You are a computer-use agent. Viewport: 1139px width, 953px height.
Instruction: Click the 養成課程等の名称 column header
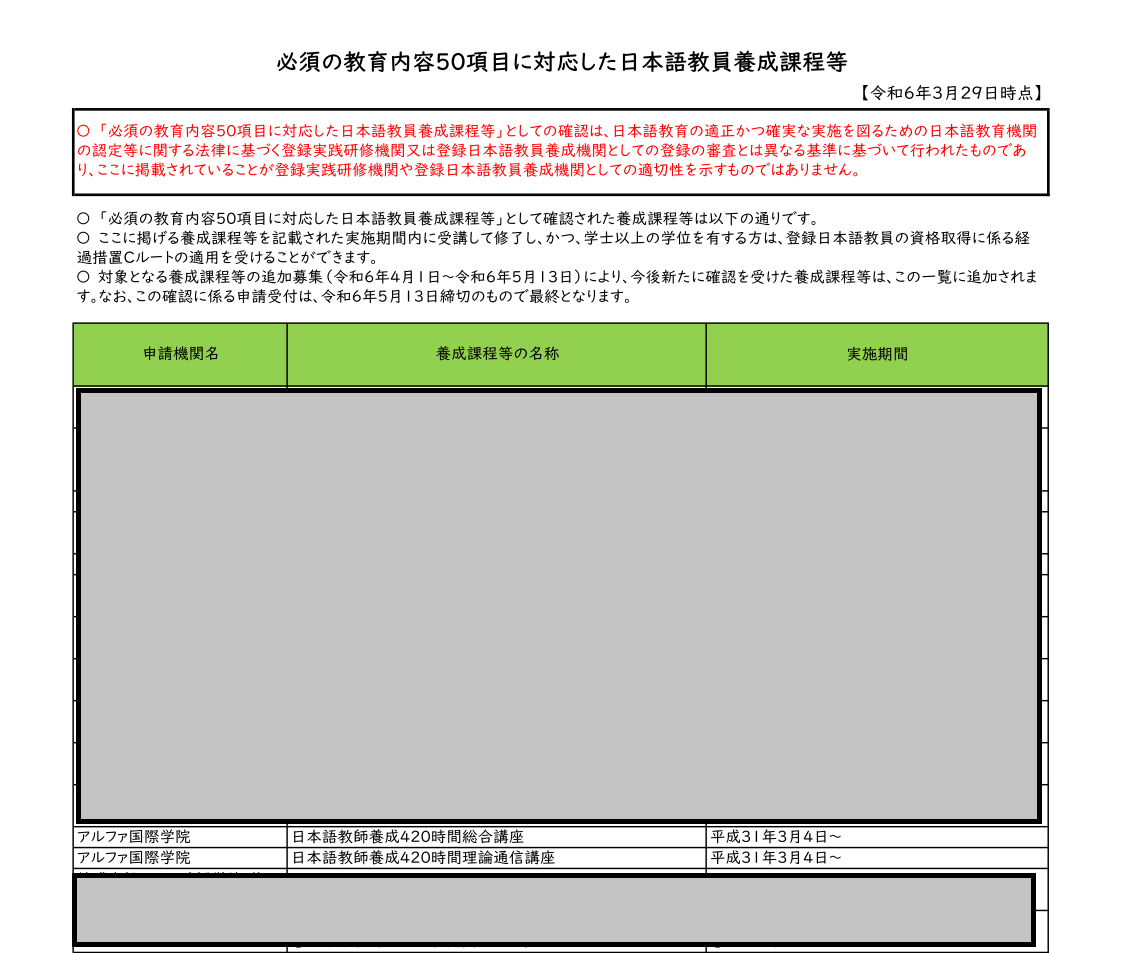click(497, 354)
